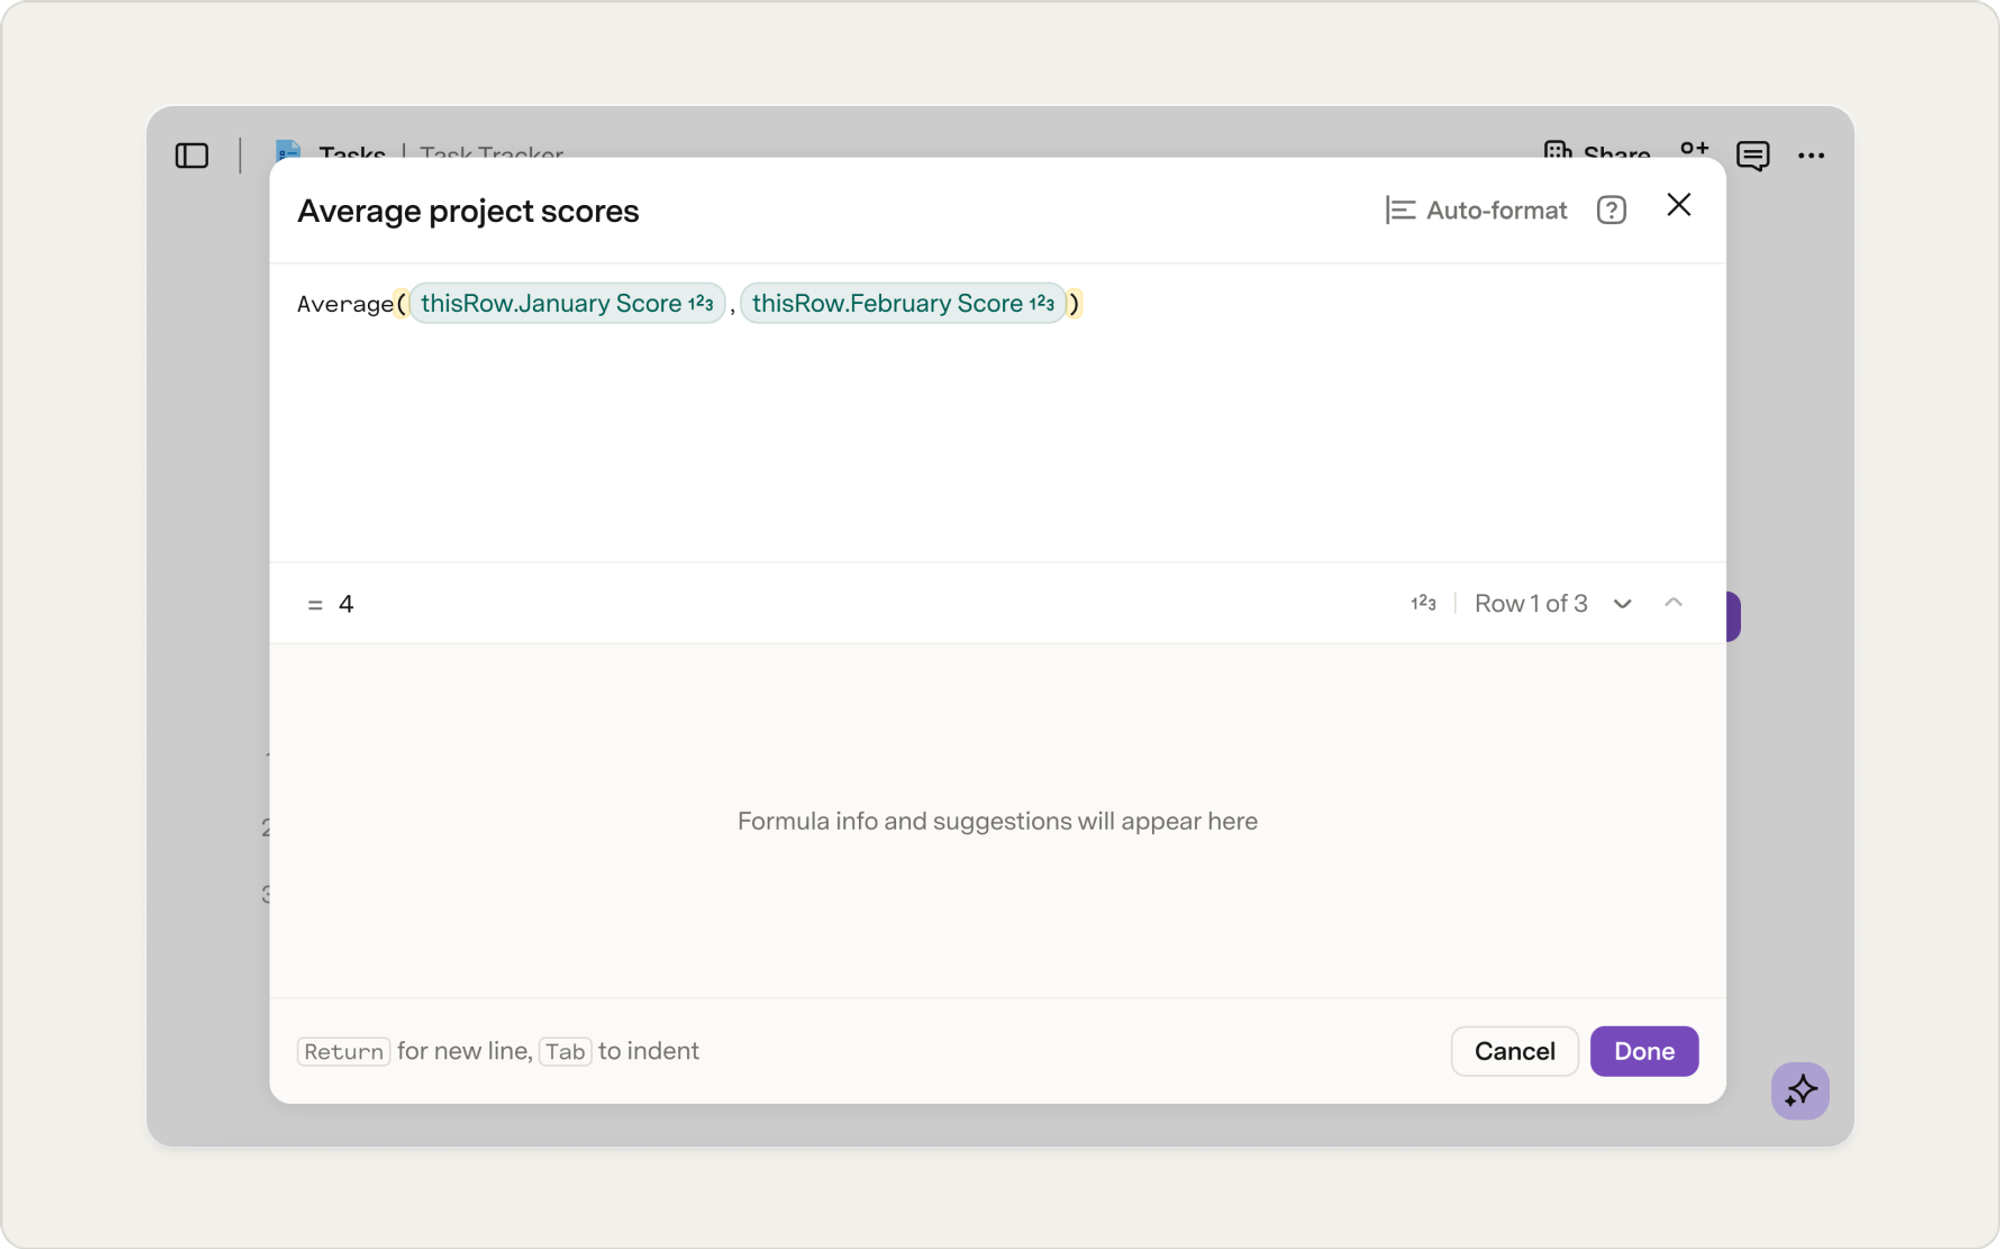Toggle the sidebar panel icon

(192, 155)
